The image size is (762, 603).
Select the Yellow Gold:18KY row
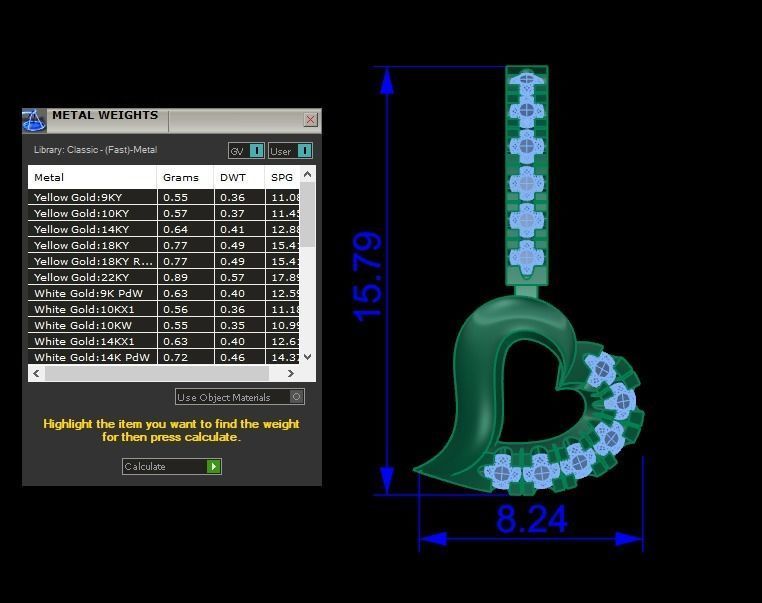point(164,245)
